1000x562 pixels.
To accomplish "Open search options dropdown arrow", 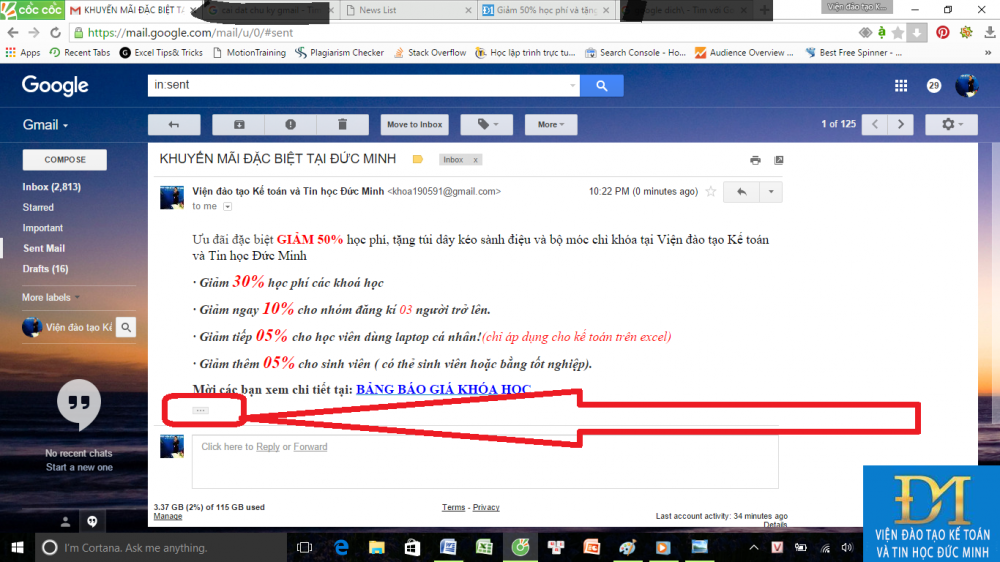I will [x=572, y=85].
